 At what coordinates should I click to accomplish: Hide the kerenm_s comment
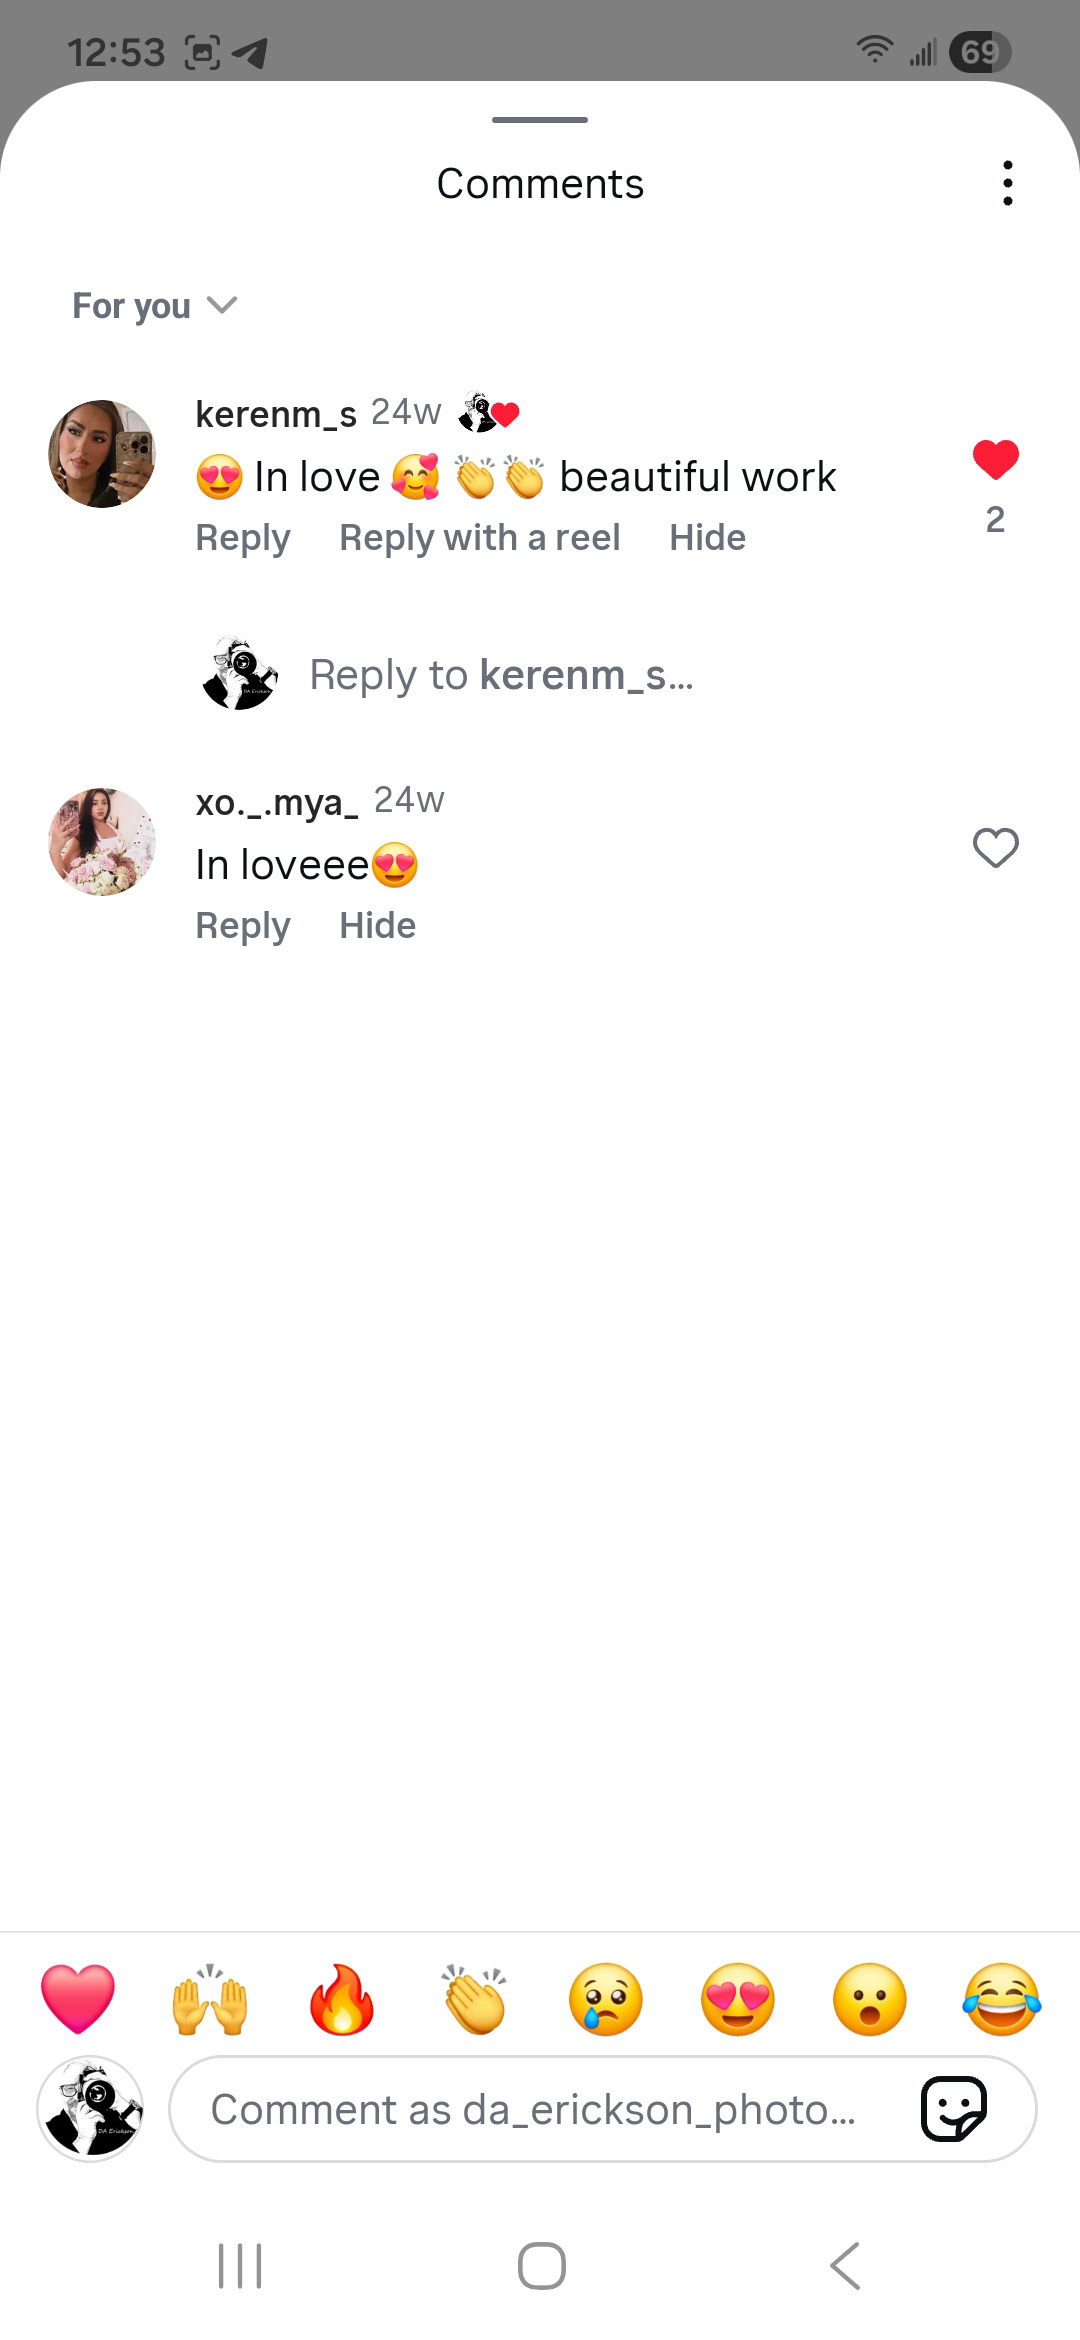(x=707, y=538)
